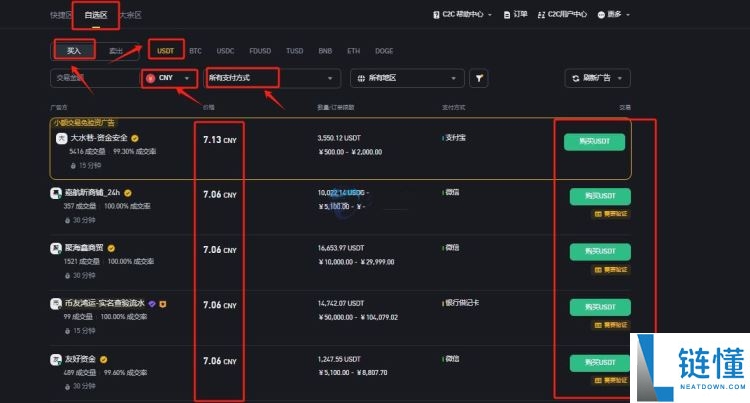Select the USDC coin tab
The height and width of the screenshot is (403, 750).
coord(225,51)
